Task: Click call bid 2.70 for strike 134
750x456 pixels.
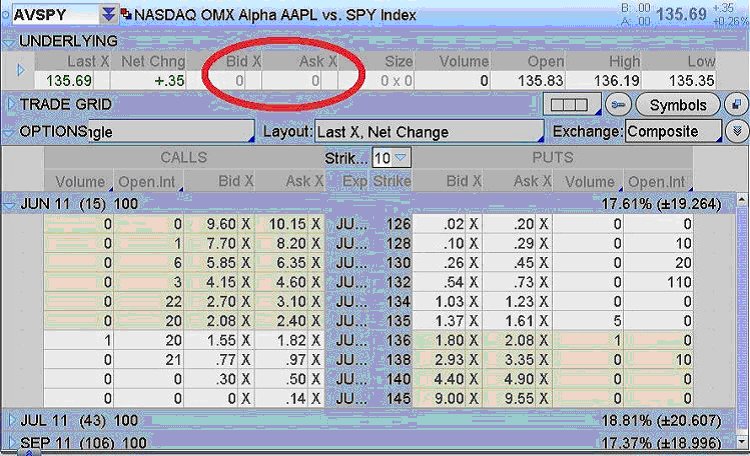Action: [221, 302]
